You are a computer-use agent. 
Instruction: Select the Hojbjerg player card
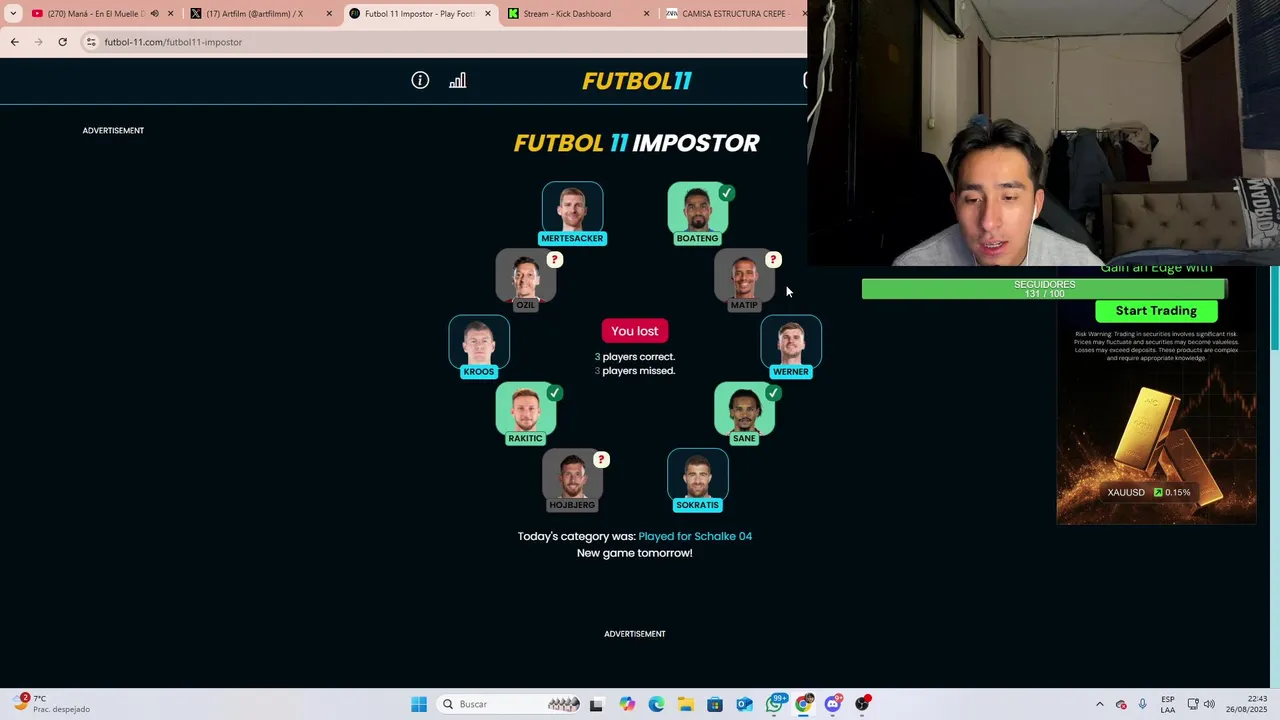pyautogui.click(x=572, y=480)
